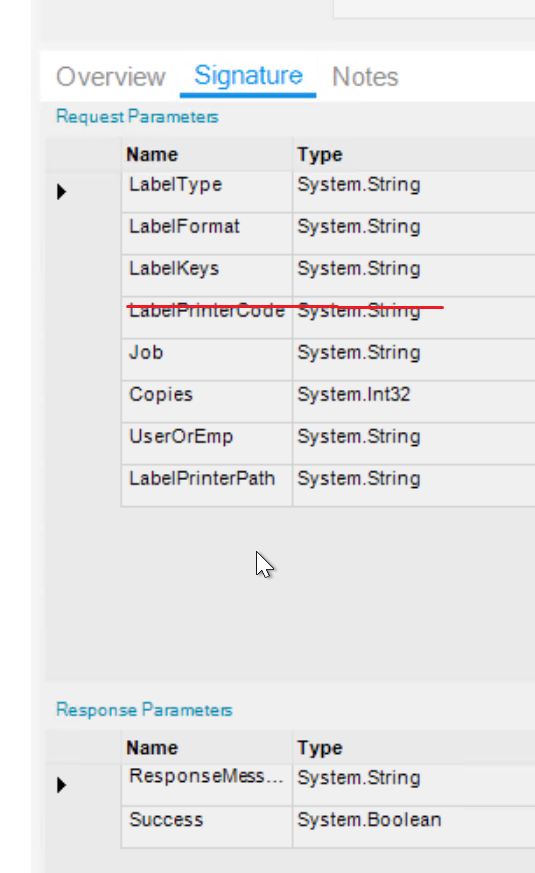Click the System.String type cell for LabelKeys
The image size is (535, 873).
[x=414, y=276]
